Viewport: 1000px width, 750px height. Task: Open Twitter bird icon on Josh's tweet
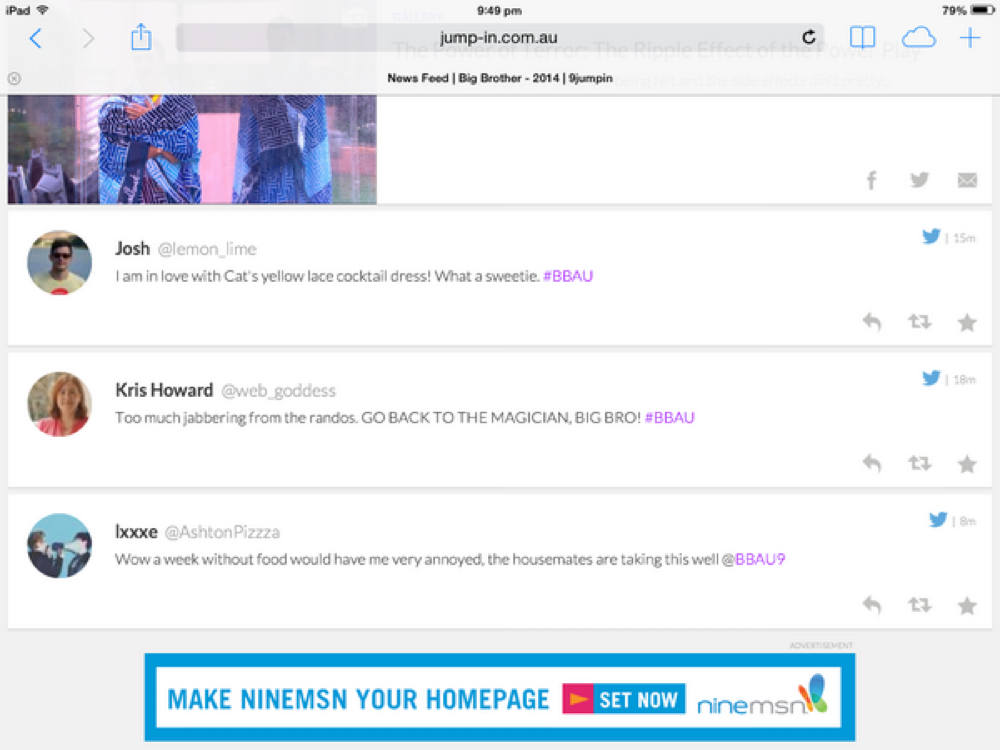(931, 237)
